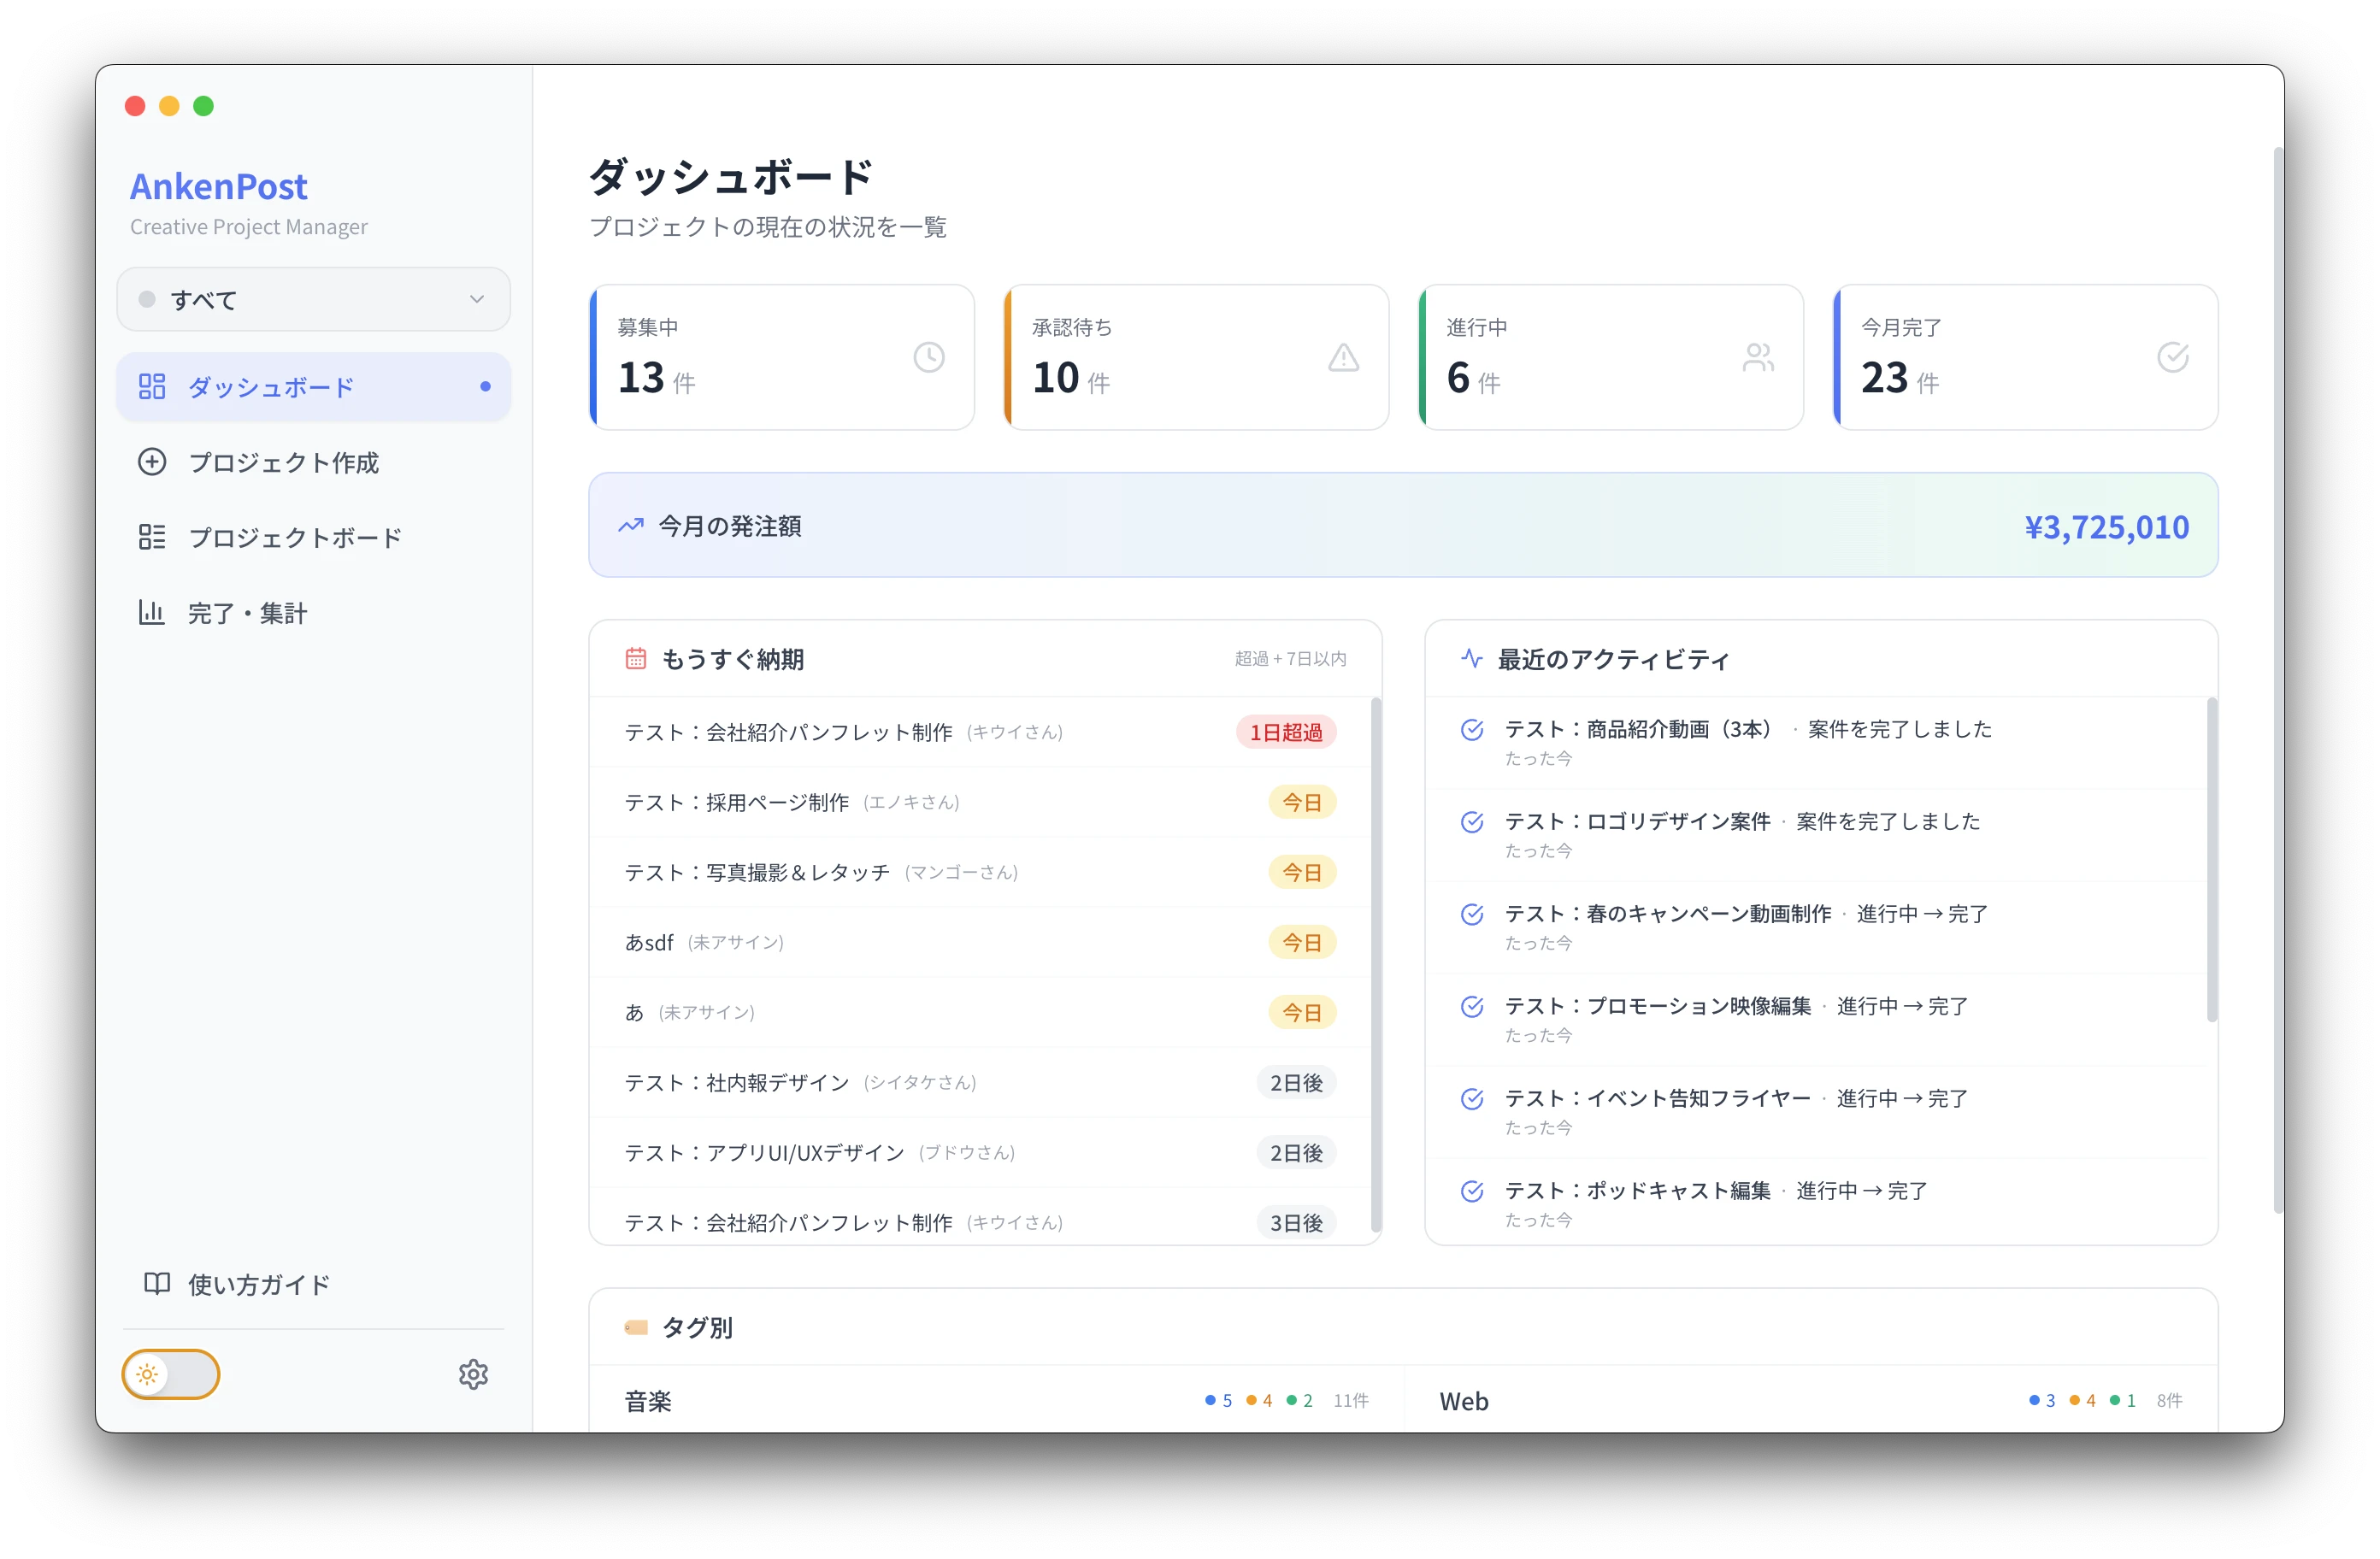Click check icon for 春のキャンペーン動画制作 activity
The image size is (2380, 1559).
click(x=1471, y=914)
